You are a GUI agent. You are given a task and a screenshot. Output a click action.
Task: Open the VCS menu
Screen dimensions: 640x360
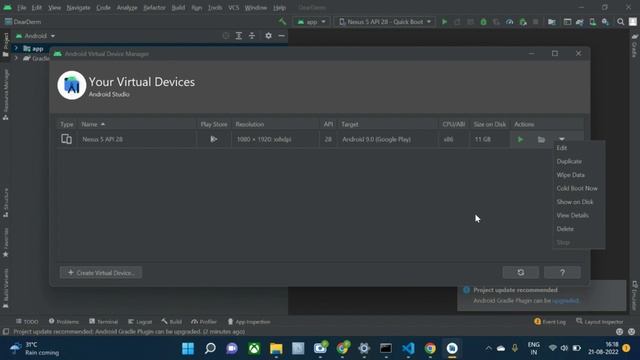pyautogui.click(x=233, y=8)
